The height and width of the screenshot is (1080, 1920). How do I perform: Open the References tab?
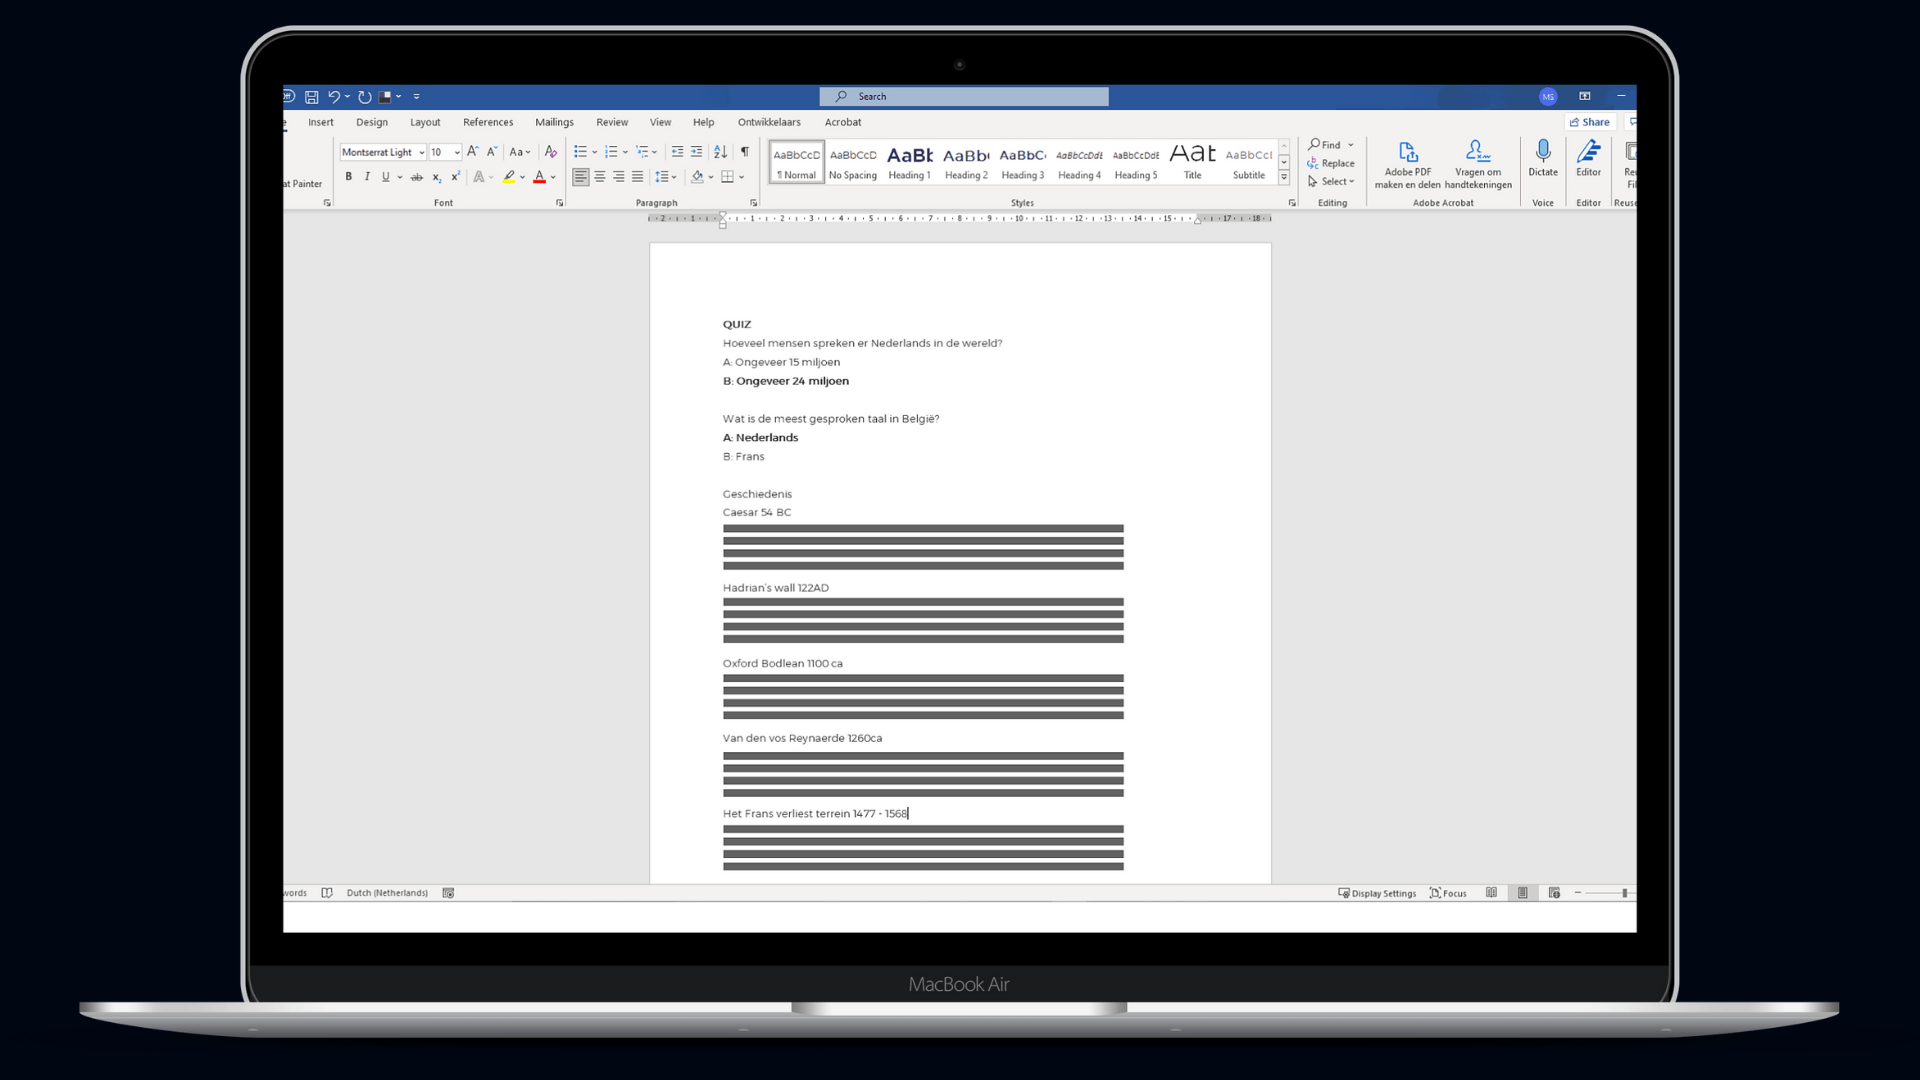[x=488, y=122]
